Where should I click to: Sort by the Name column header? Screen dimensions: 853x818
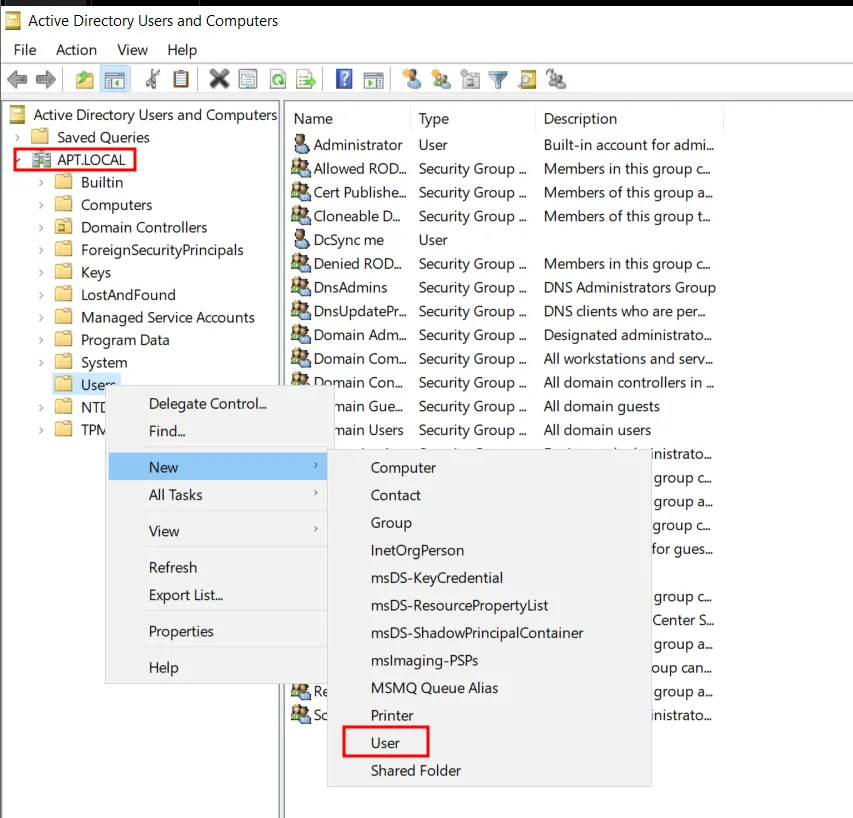(x=350, y=119)
